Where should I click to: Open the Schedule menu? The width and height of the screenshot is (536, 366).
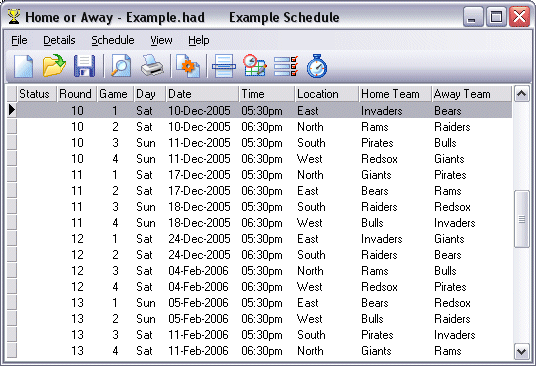tap(113, 40)
